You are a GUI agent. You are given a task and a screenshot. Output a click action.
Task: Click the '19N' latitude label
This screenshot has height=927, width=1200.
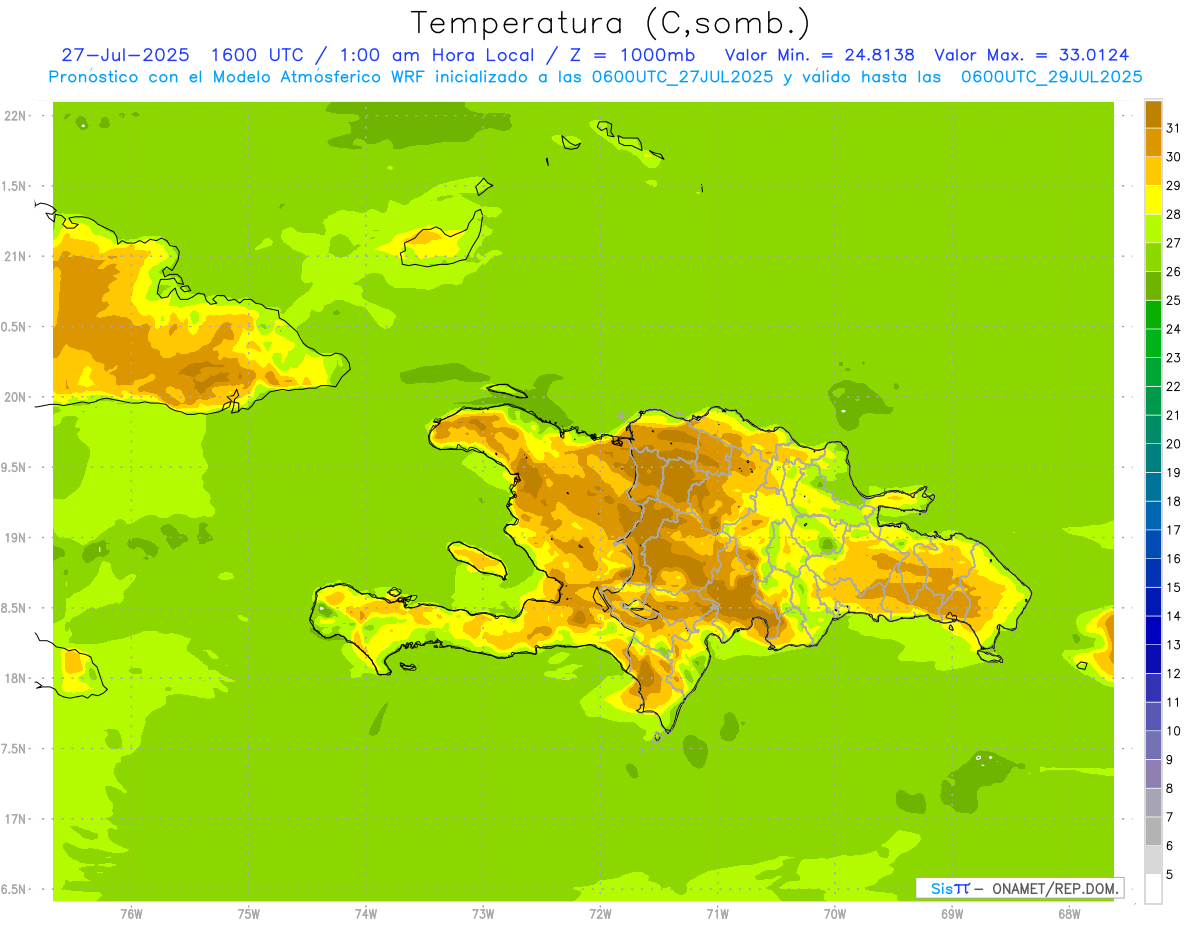15,538
